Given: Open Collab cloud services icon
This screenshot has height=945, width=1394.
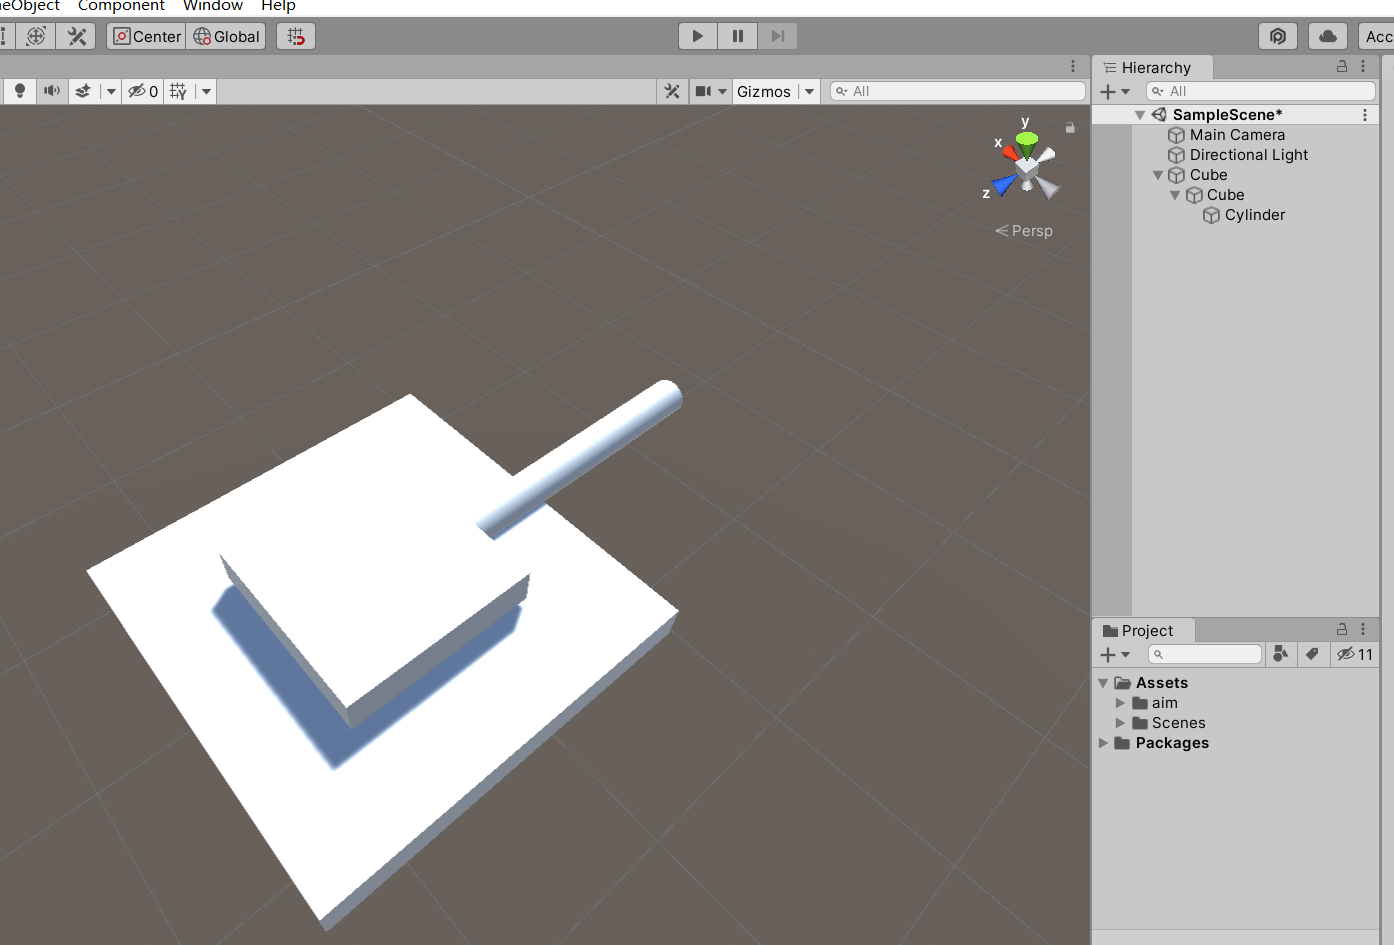Looking at the screenshot, I should click(x=1327, y=36).
